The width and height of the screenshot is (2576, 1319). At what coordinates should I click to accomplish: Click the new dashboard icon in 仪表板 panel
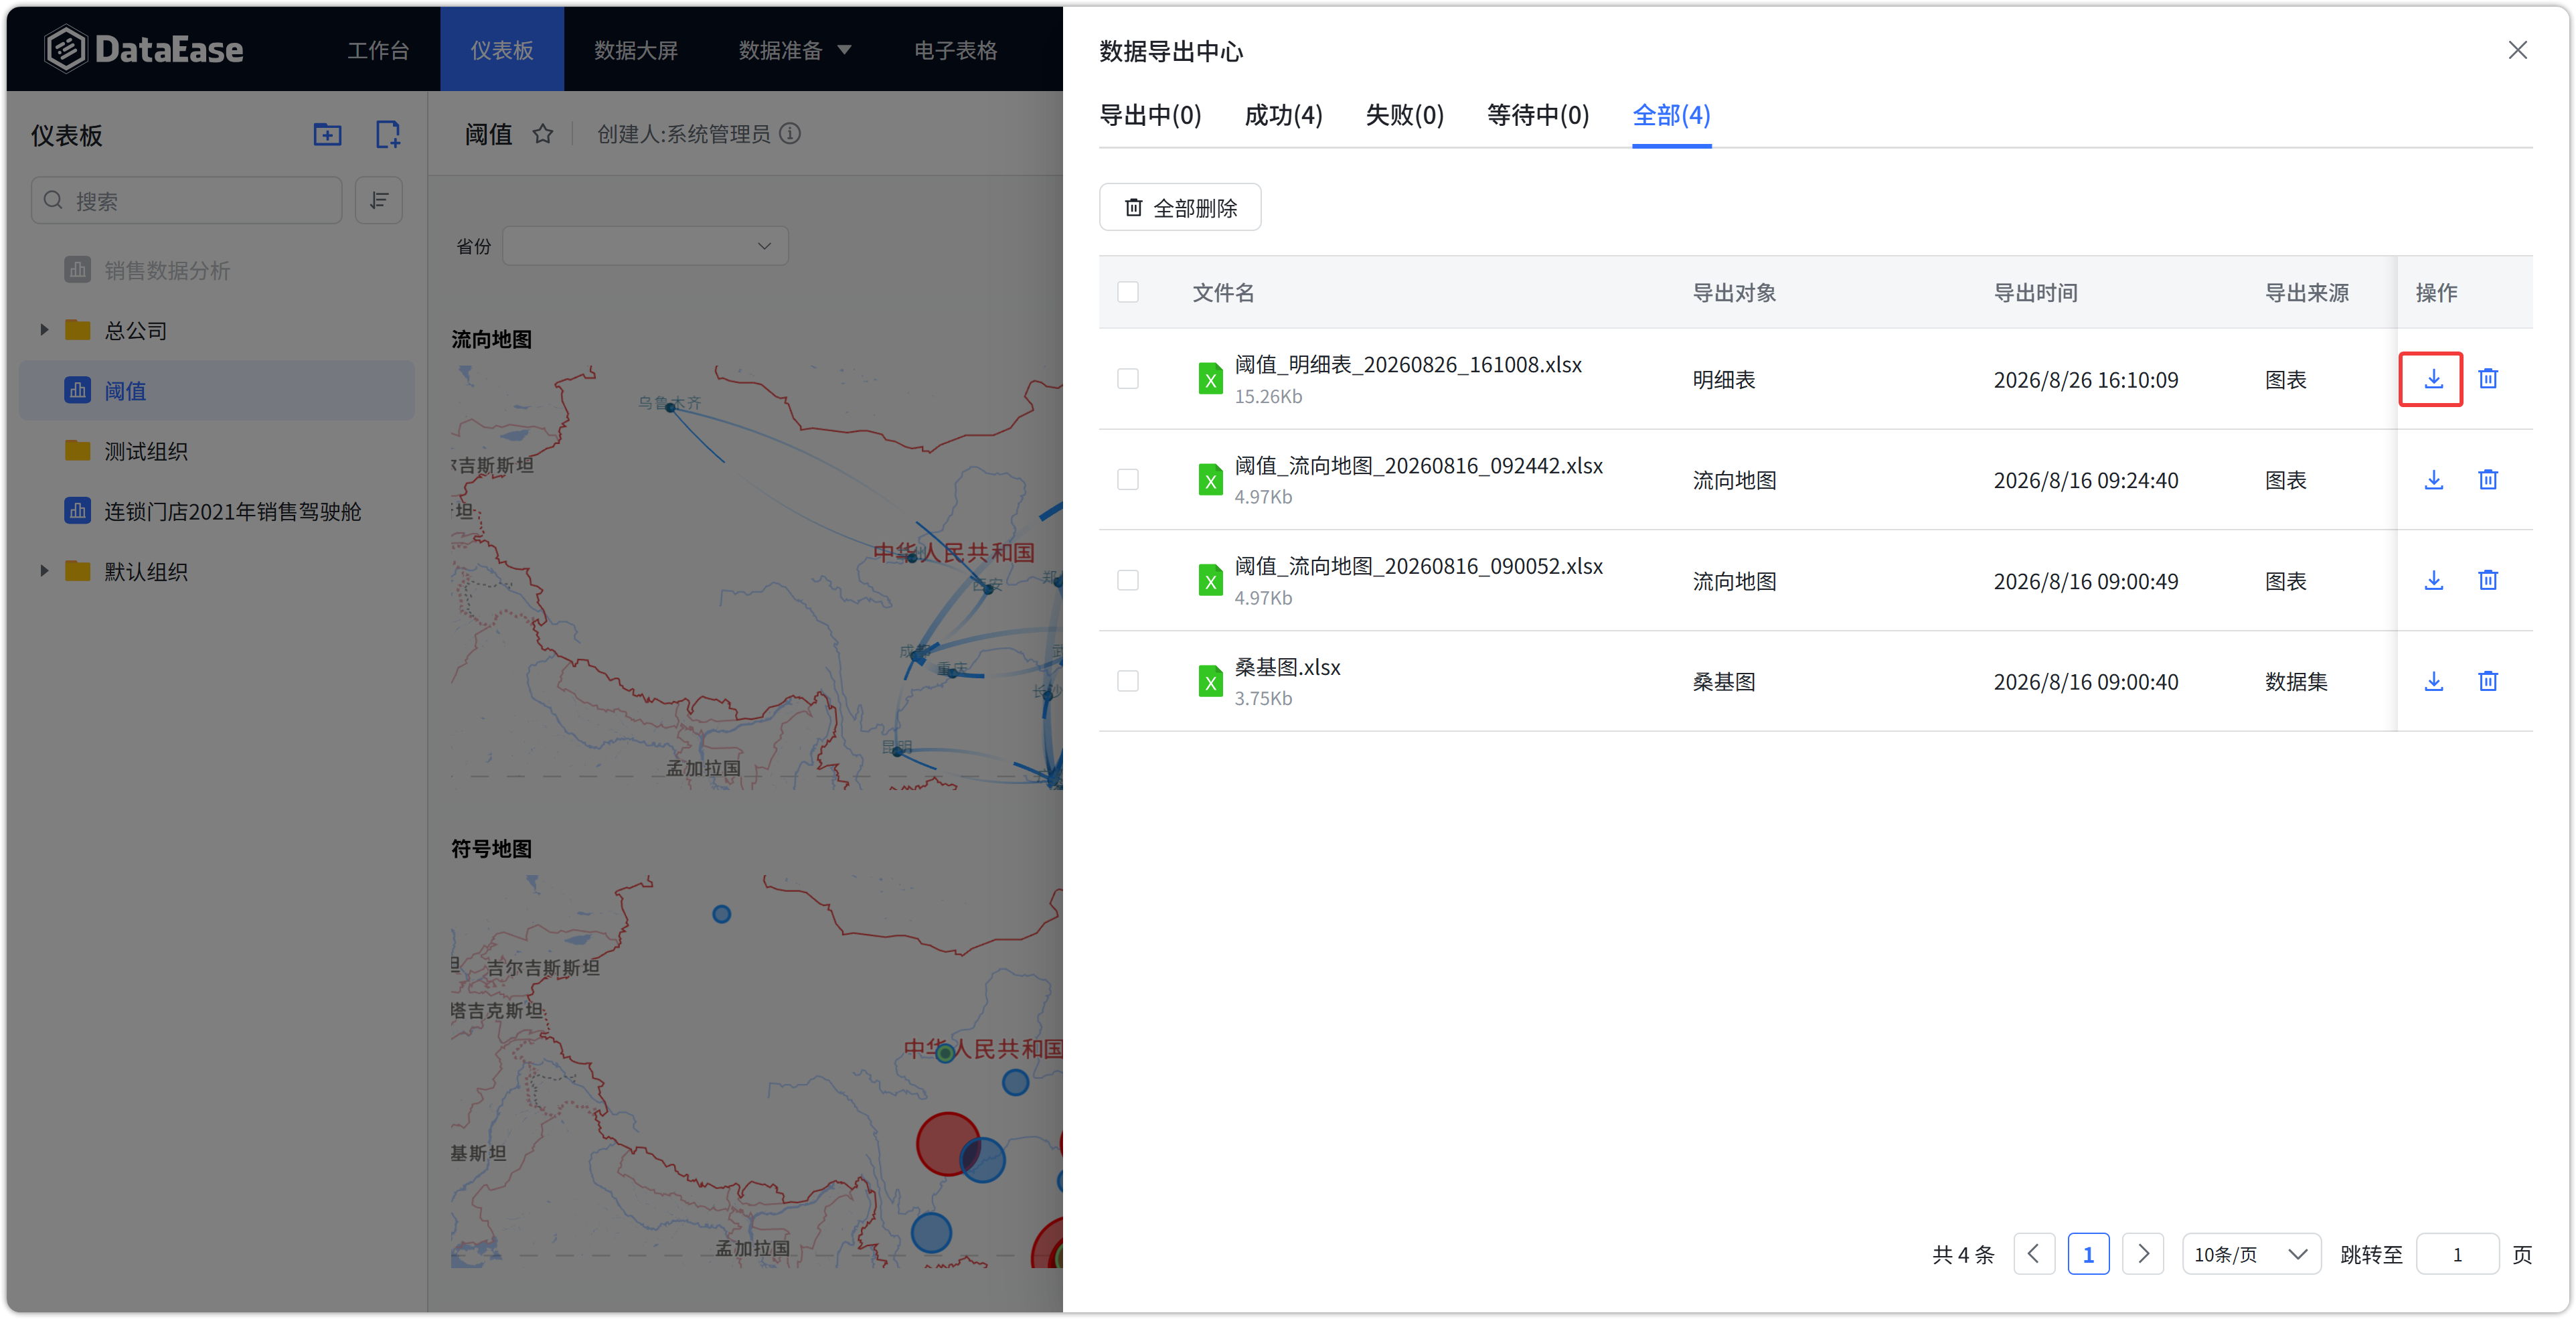pos(388,134)
